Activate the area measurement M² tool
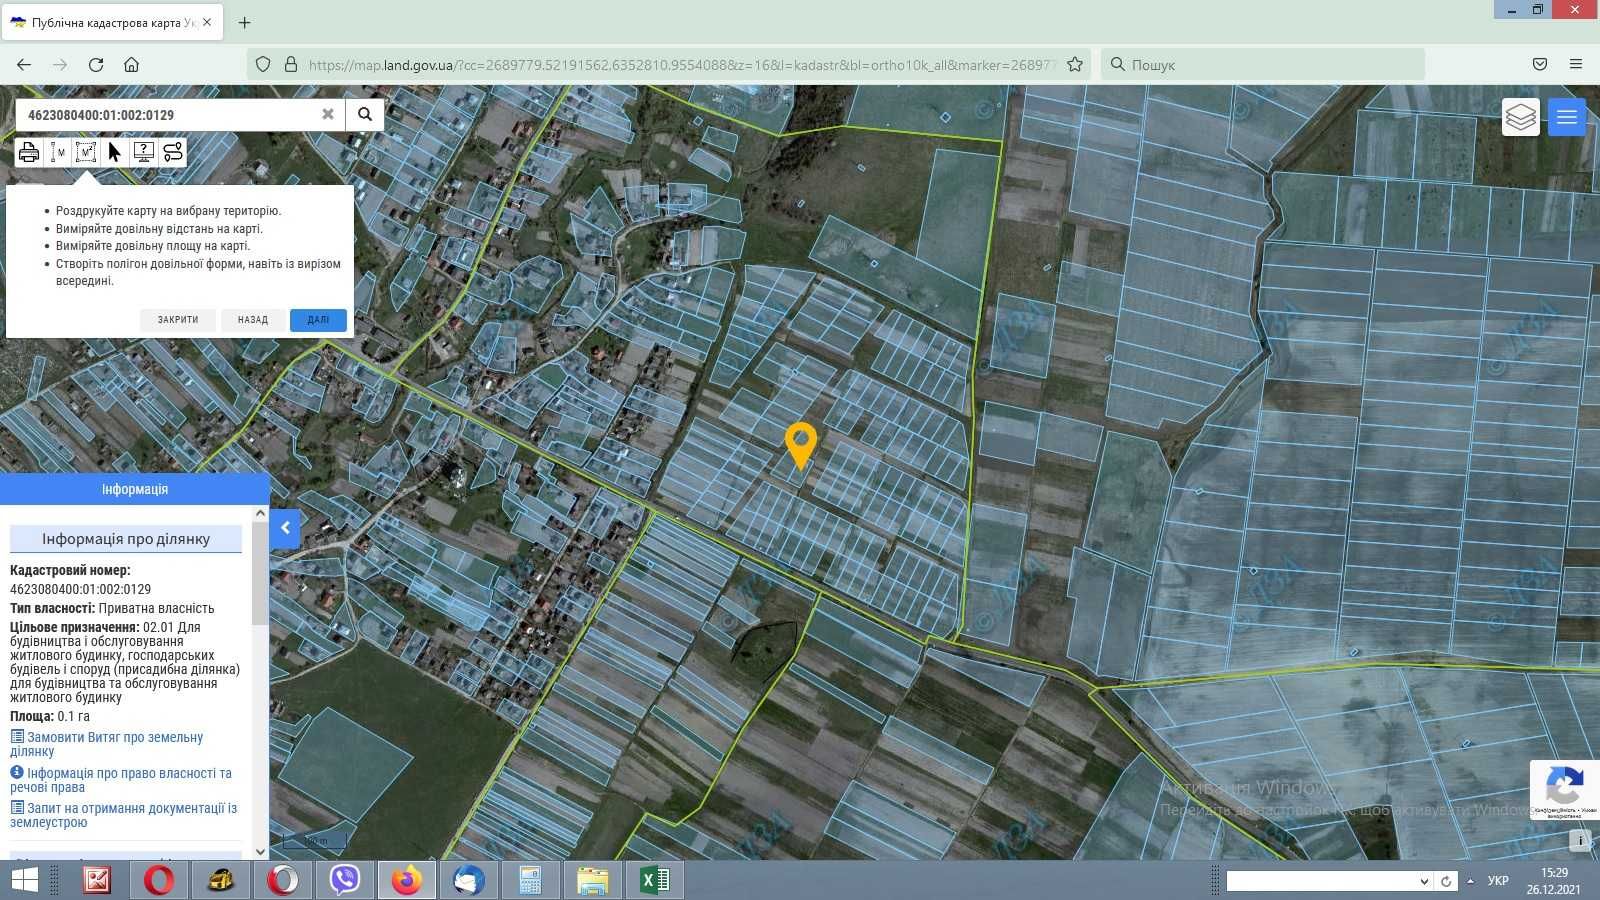Screen dimensions: 1600x900 point(86,152)
